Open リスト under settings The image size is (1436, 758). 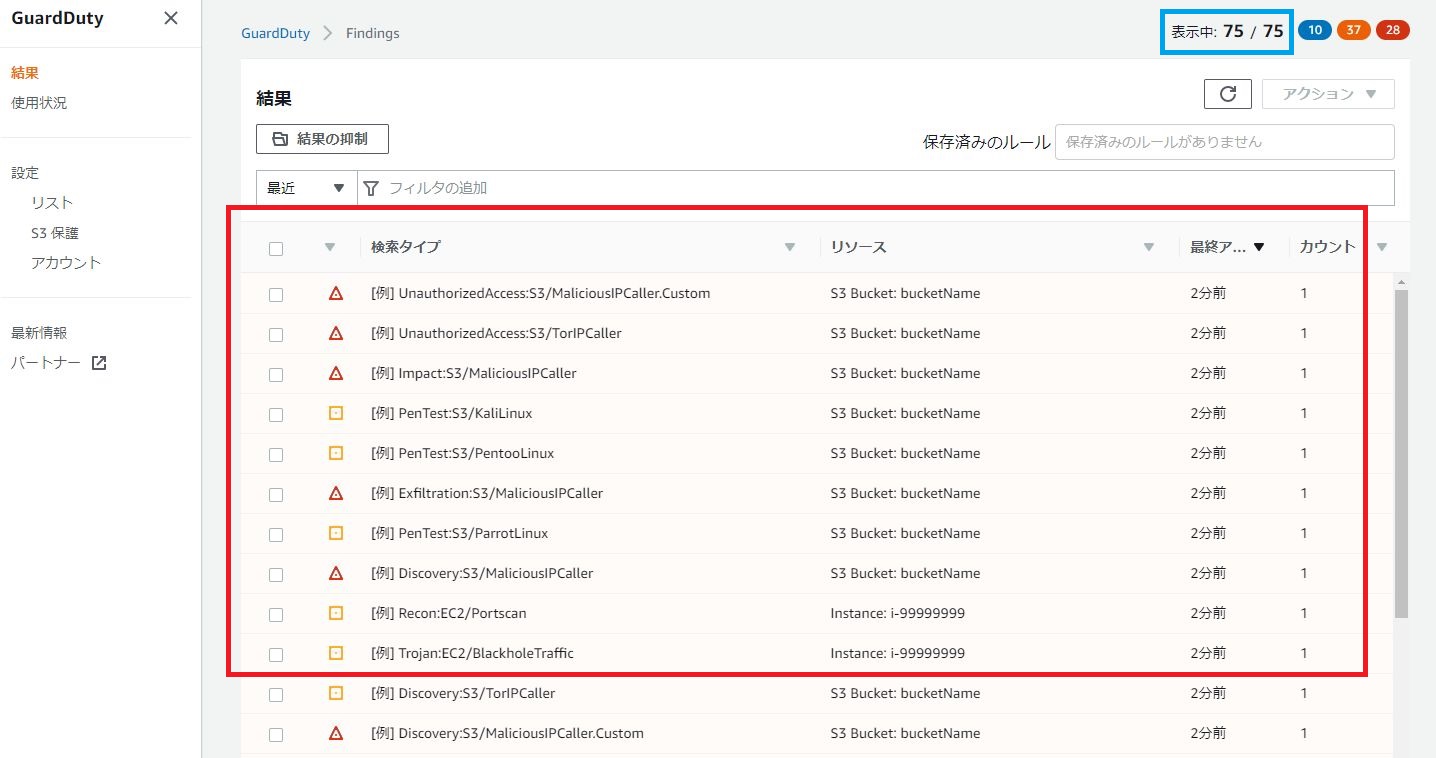point(52,203)
